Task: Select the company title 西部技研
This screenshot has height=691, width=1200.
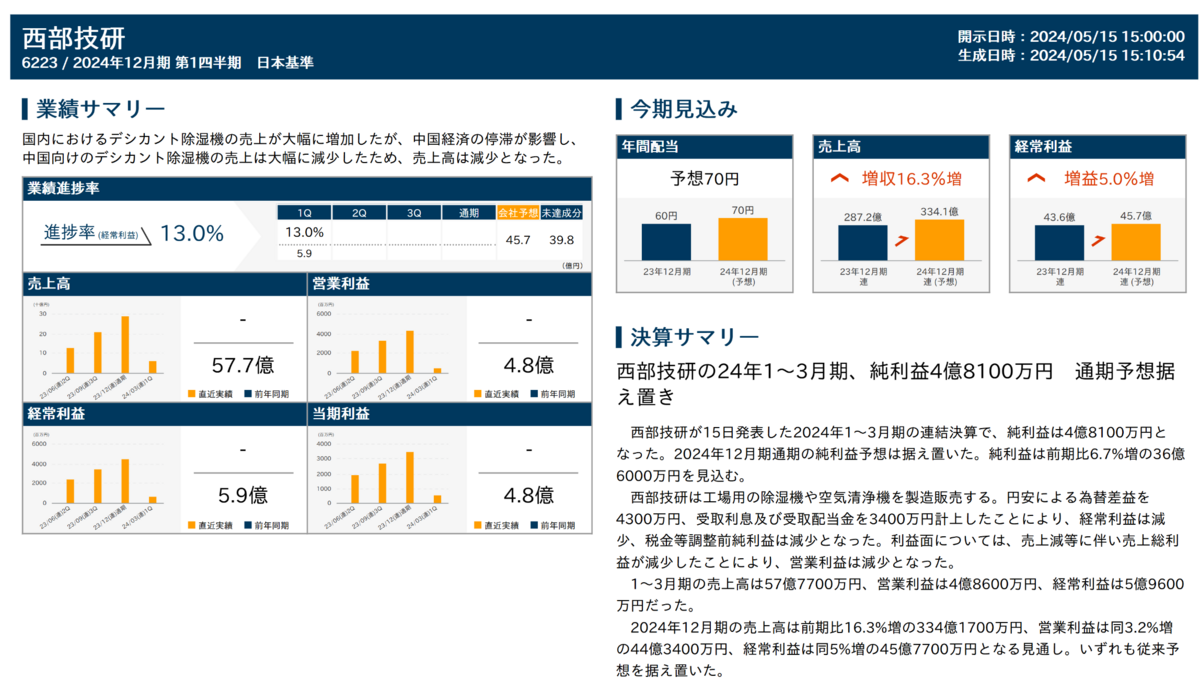Action: 74,38
